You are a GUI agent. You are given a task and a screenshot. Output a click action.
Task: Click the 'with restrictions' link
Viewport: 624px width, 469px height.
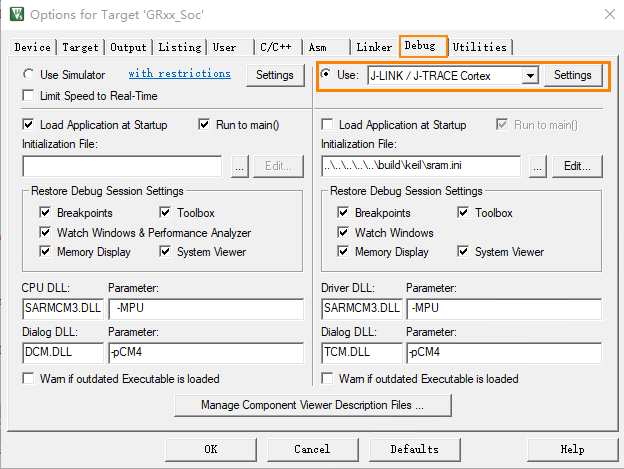click(x=179, y=74)
